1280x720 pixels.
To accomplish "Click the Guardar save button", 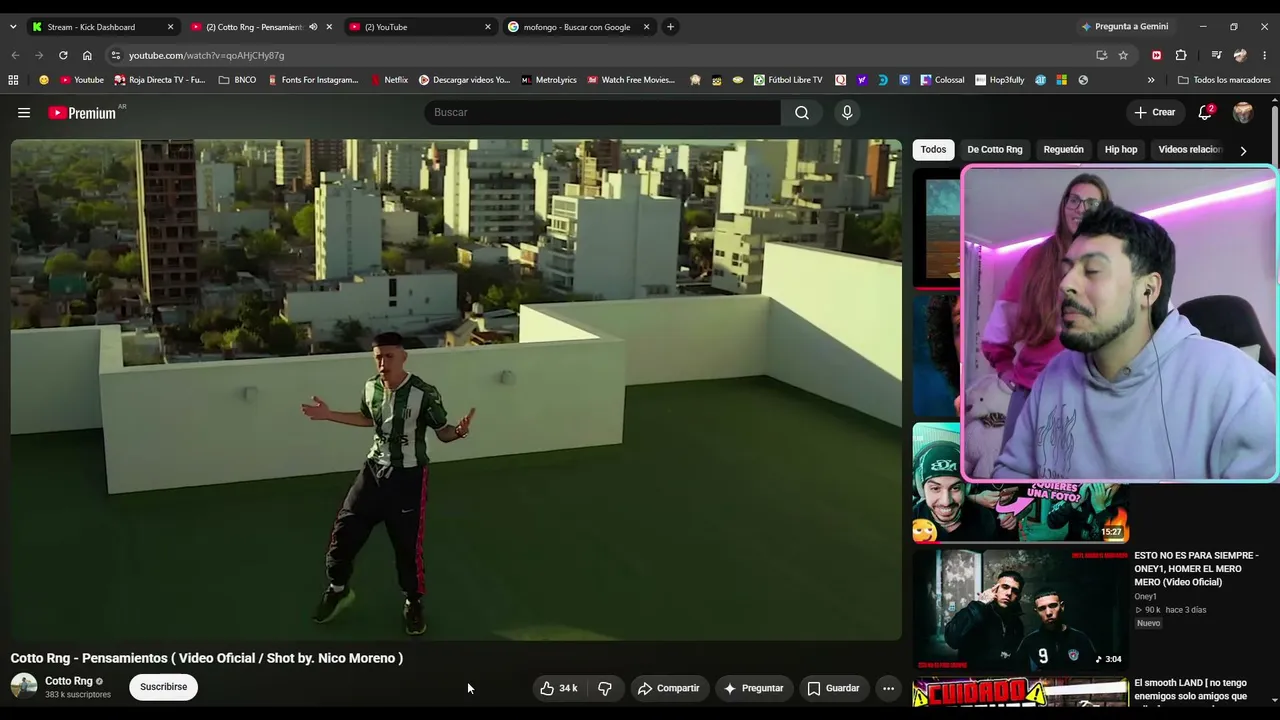I will [833, 688].
